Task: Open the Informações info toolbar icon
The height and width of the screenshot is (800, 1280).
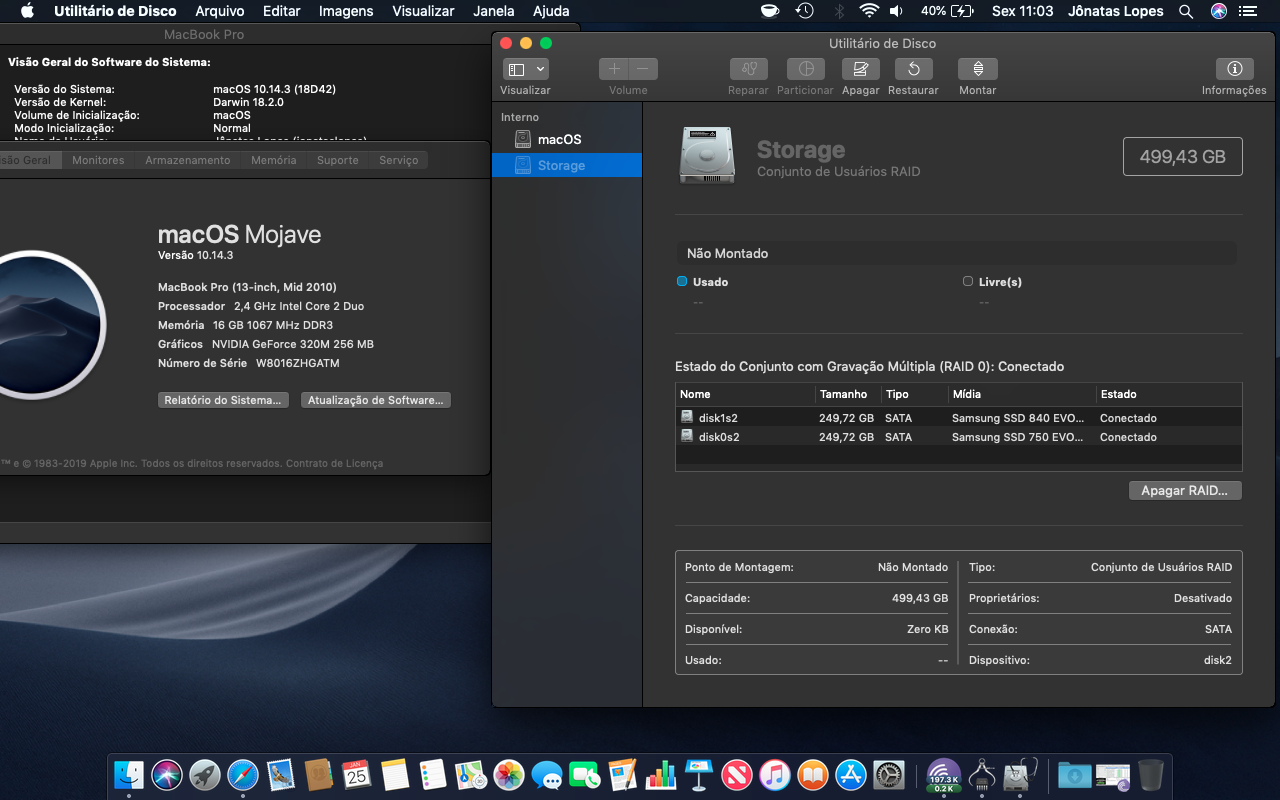Action: pyautogui.click(x=1234, y=69)
